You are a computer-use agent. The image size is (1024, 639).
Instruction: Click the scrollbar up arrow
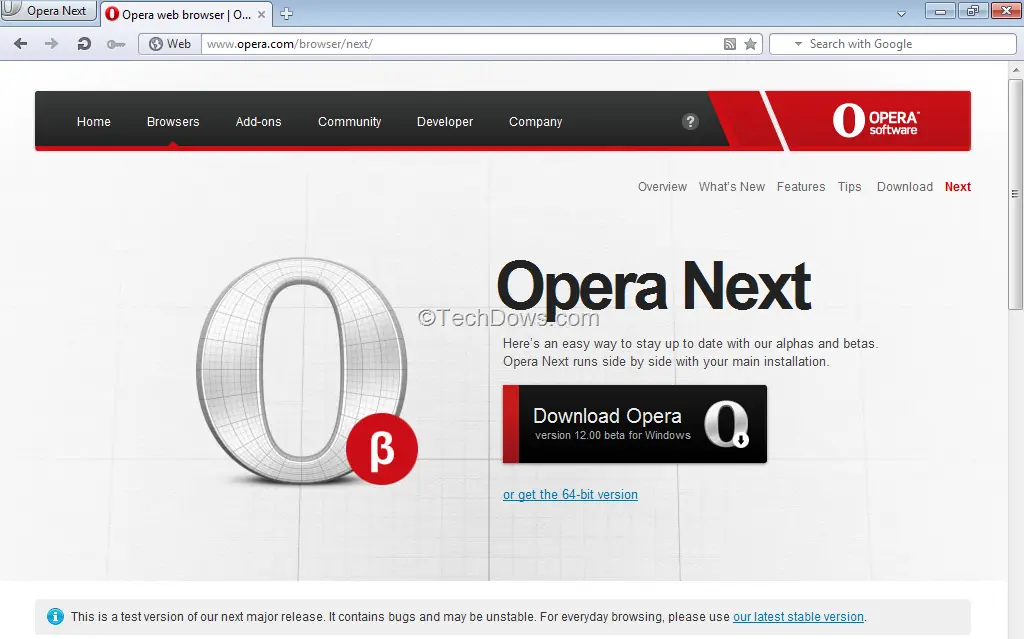pyautogui.click(x=1015, y=69)
